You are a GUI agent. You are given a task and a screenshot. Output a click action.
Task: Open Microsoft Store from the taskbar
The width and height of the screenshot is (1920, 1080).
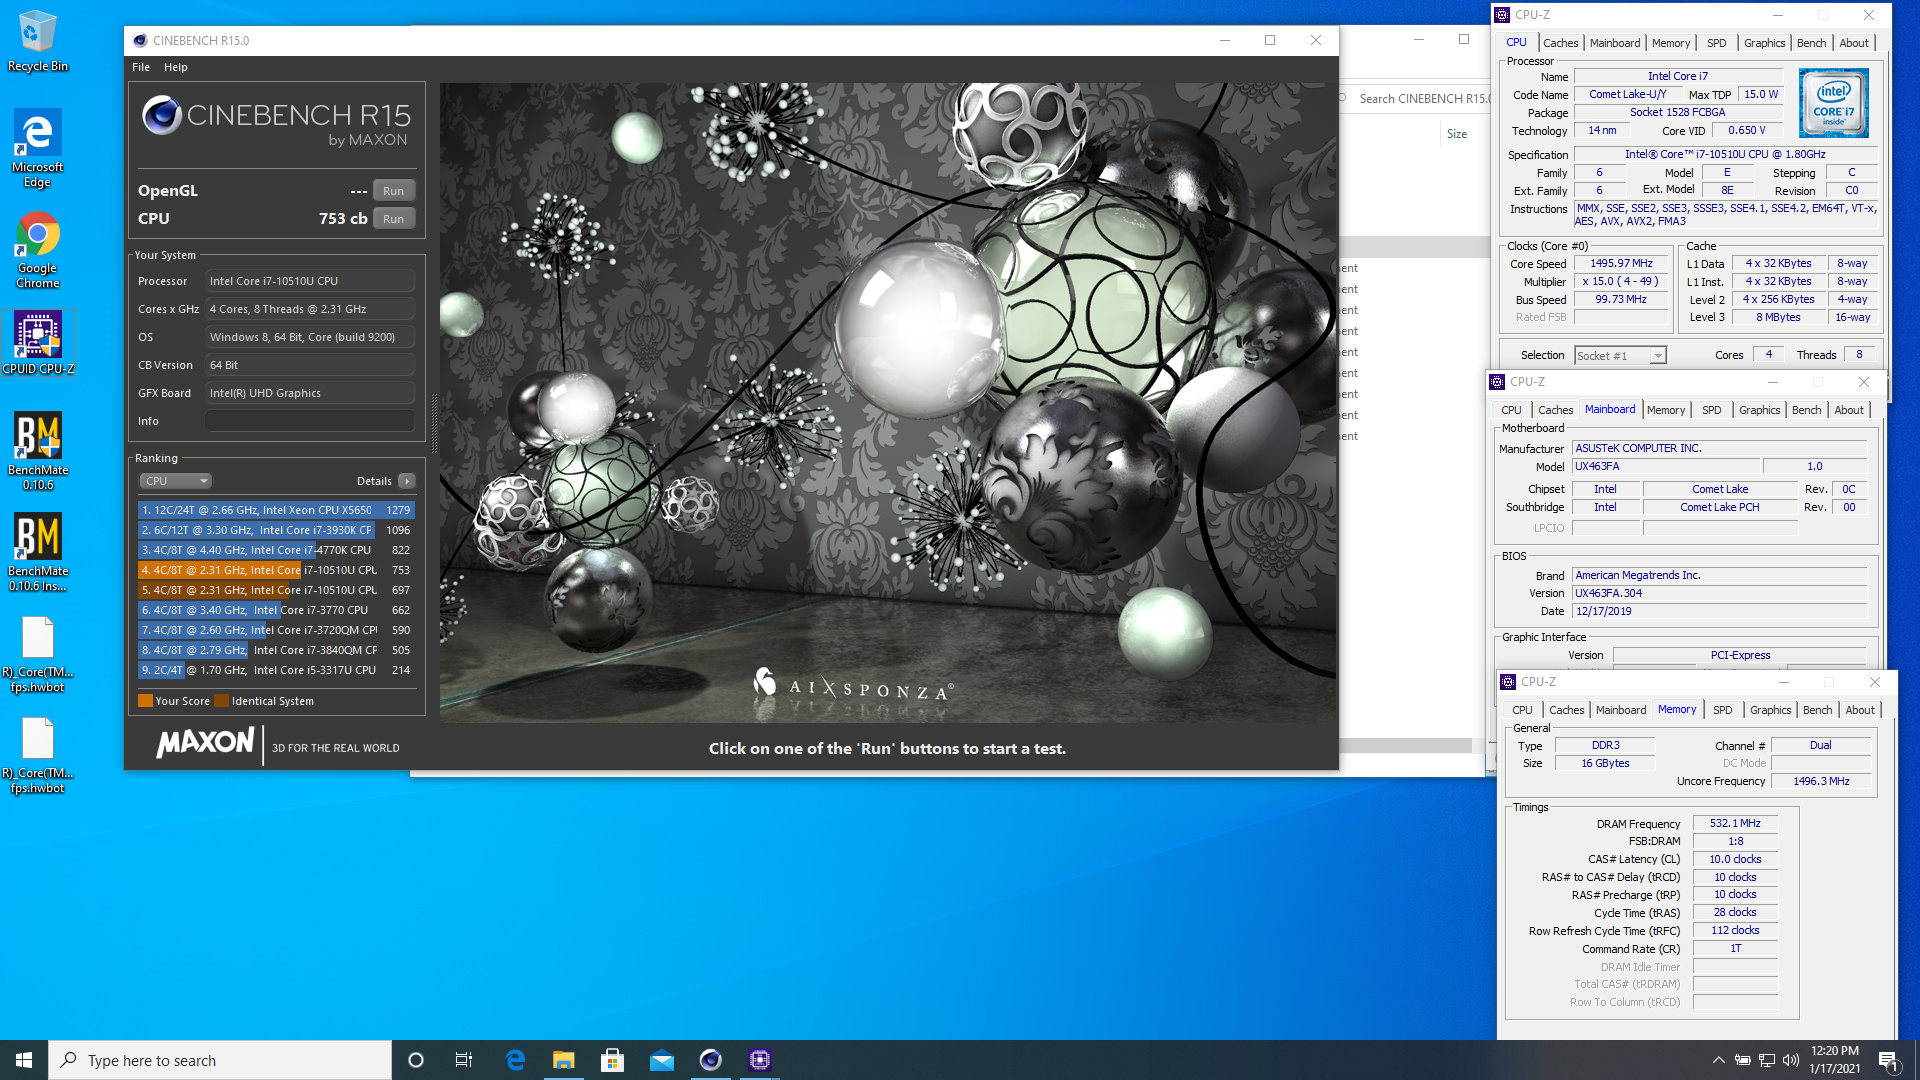click(x=613, y=1060)
